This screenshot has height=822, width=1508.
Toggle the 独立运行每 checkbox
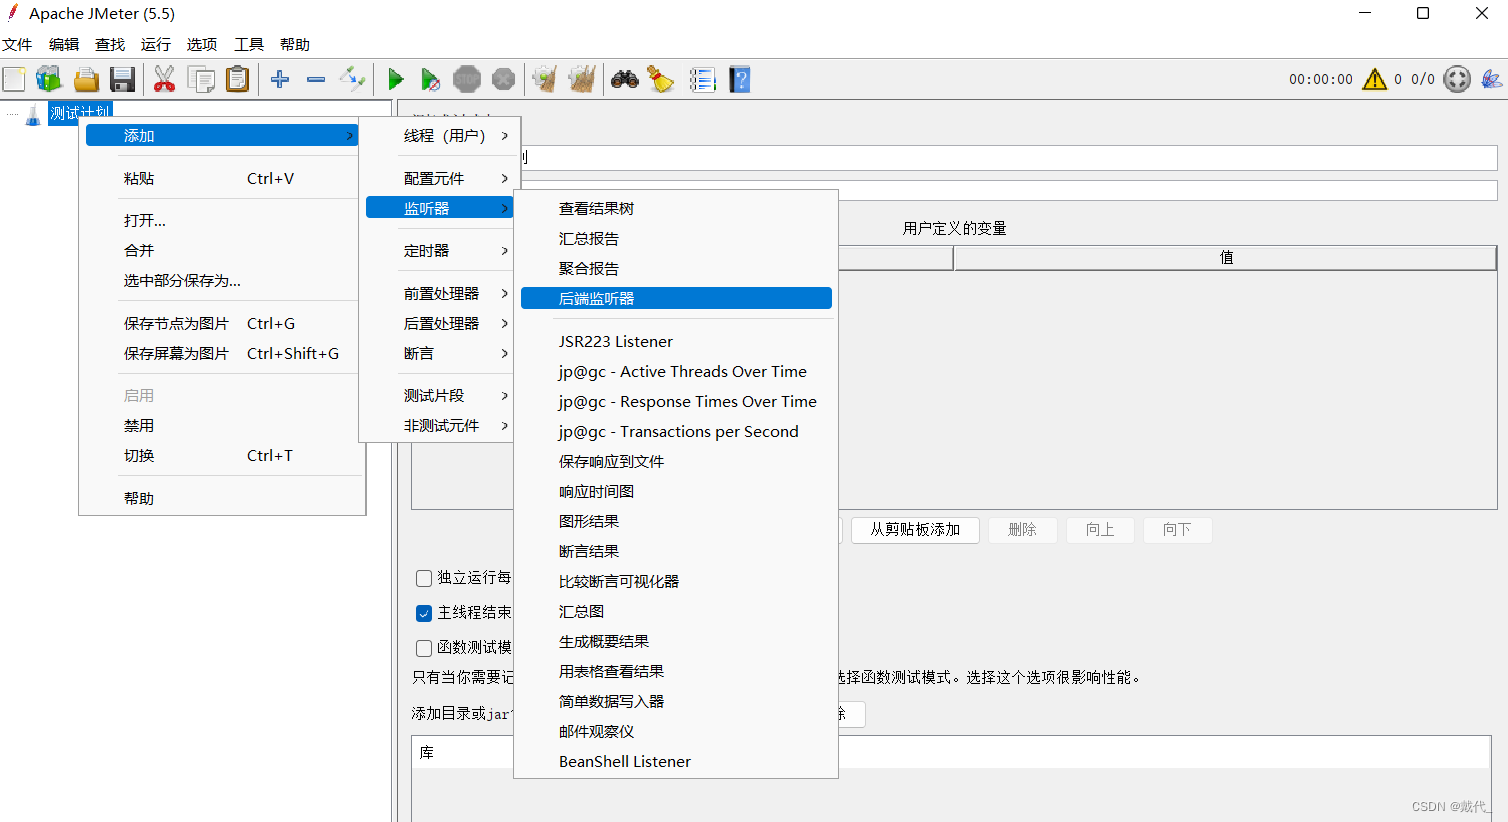click(x=424, y=578)
